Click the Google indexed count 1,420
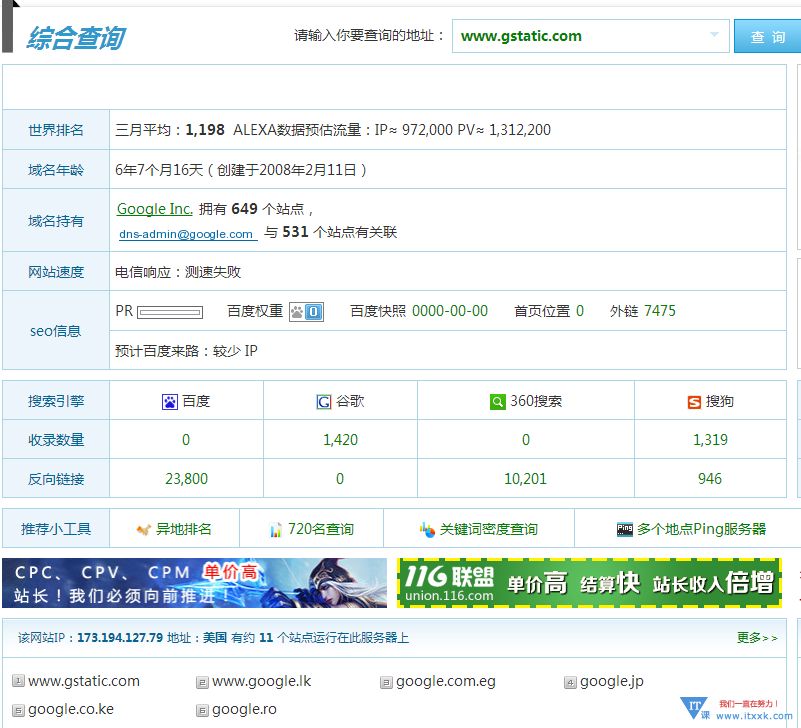This screenshot has height=728, width=801. tap(340, 439)
